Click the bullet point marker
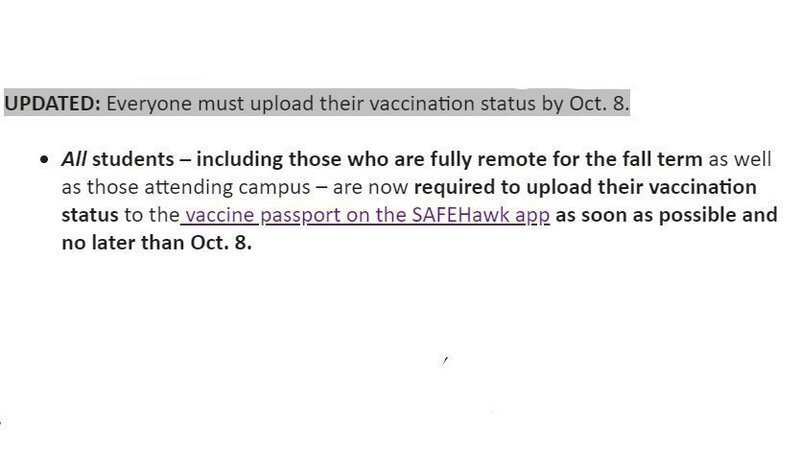800x450 pixels. [44, 160]
